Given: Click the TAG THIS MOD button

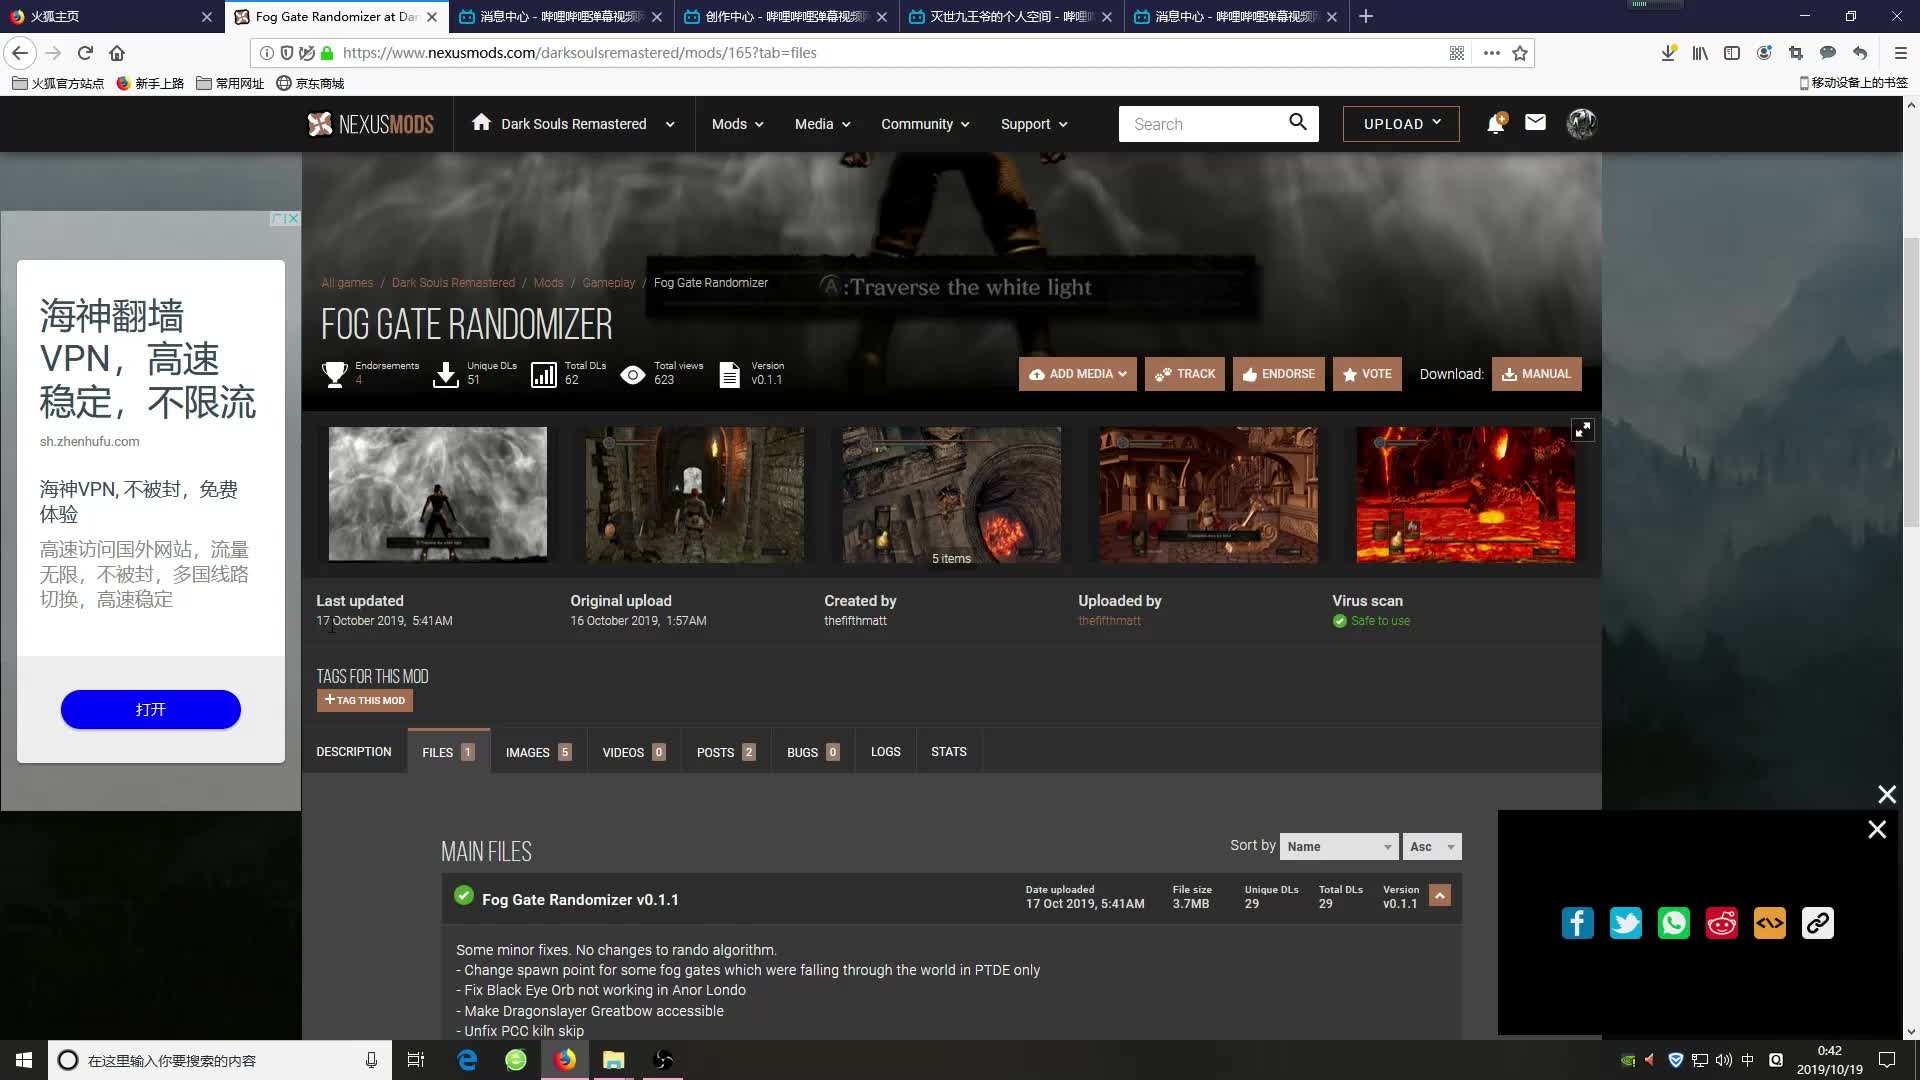Looking at the screenshot, I should pos(365,700).
